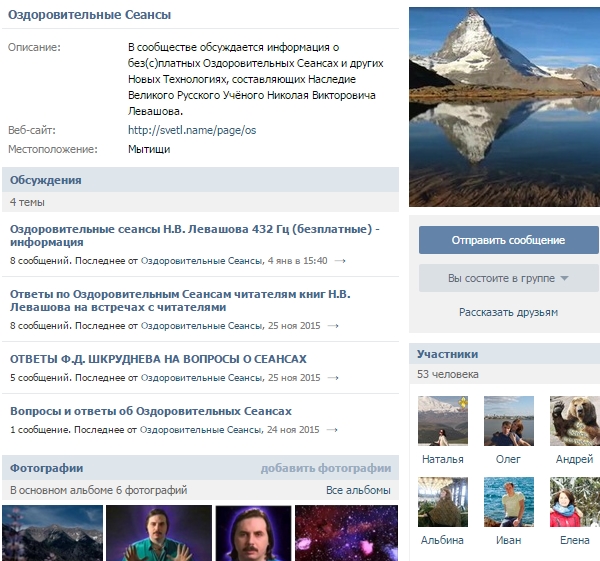
Task: Open topic Вопросы и ответы об Оздоровительных Сеансах
Action: 151,411
